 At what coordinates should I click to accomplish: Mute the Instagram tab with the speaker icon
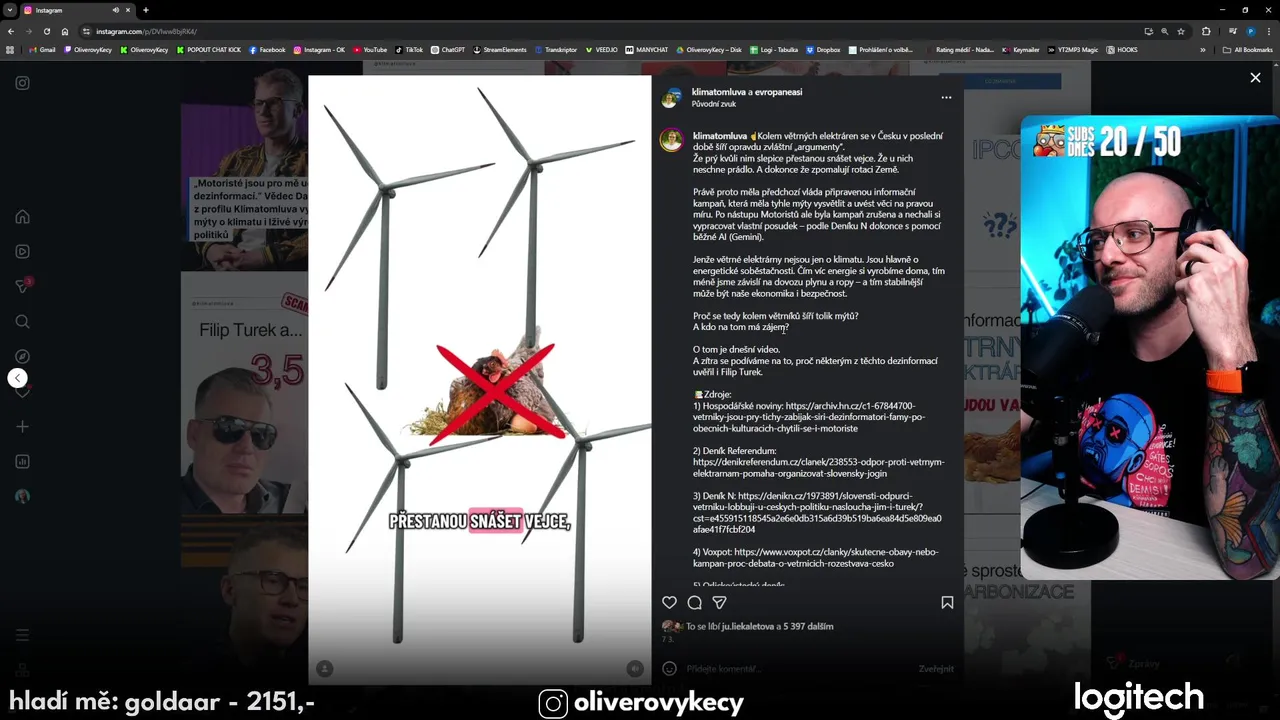[115, 10]
